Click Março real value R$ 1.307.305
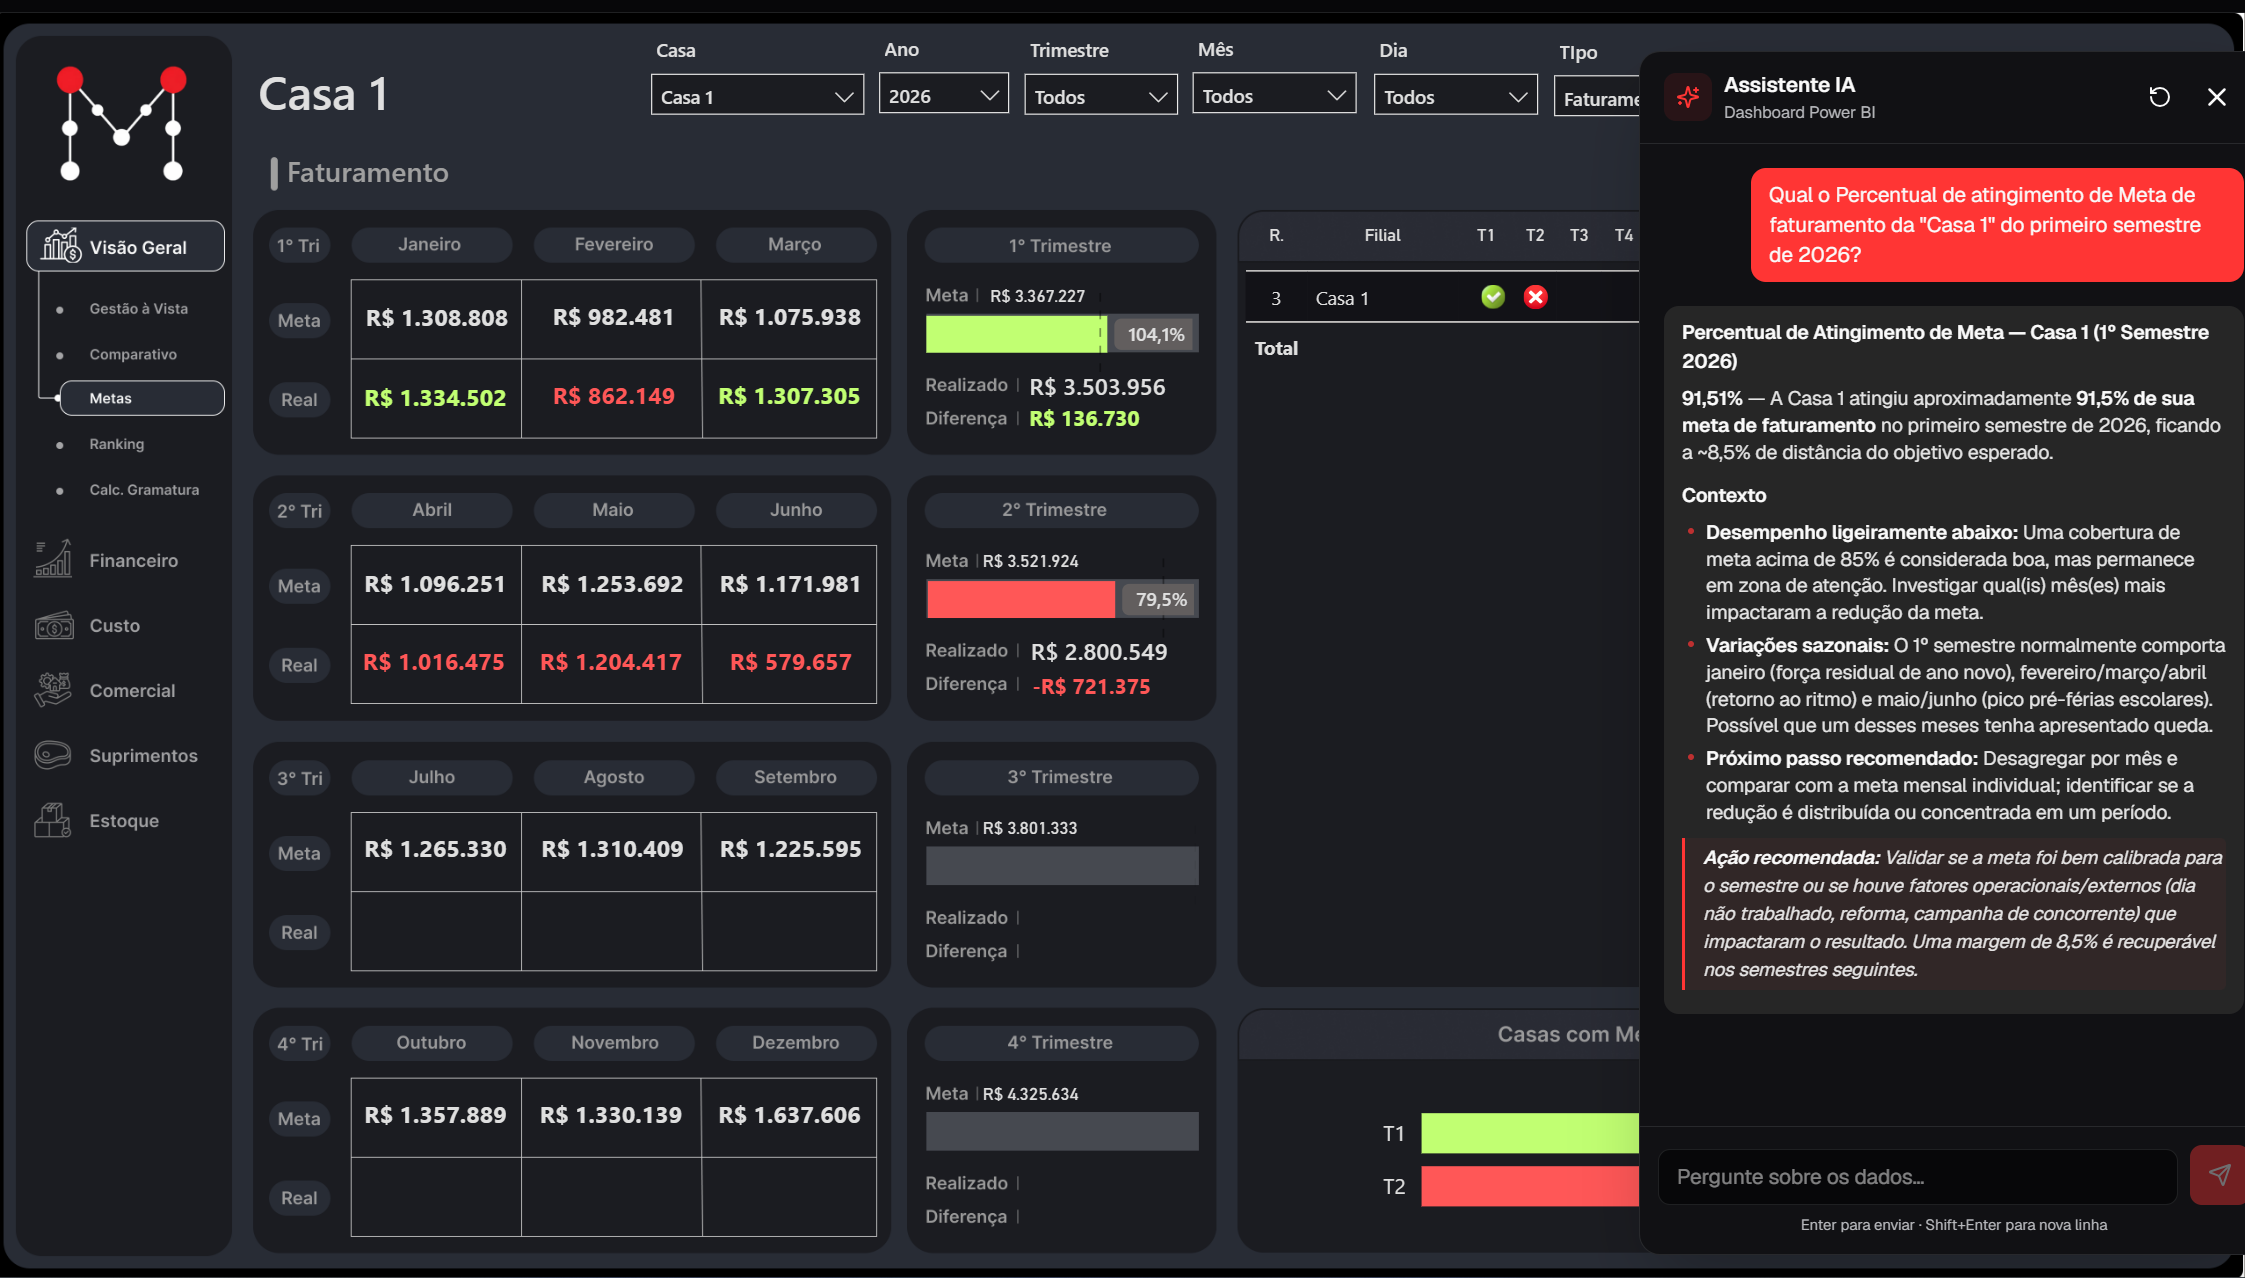 [x=789, y=397]
